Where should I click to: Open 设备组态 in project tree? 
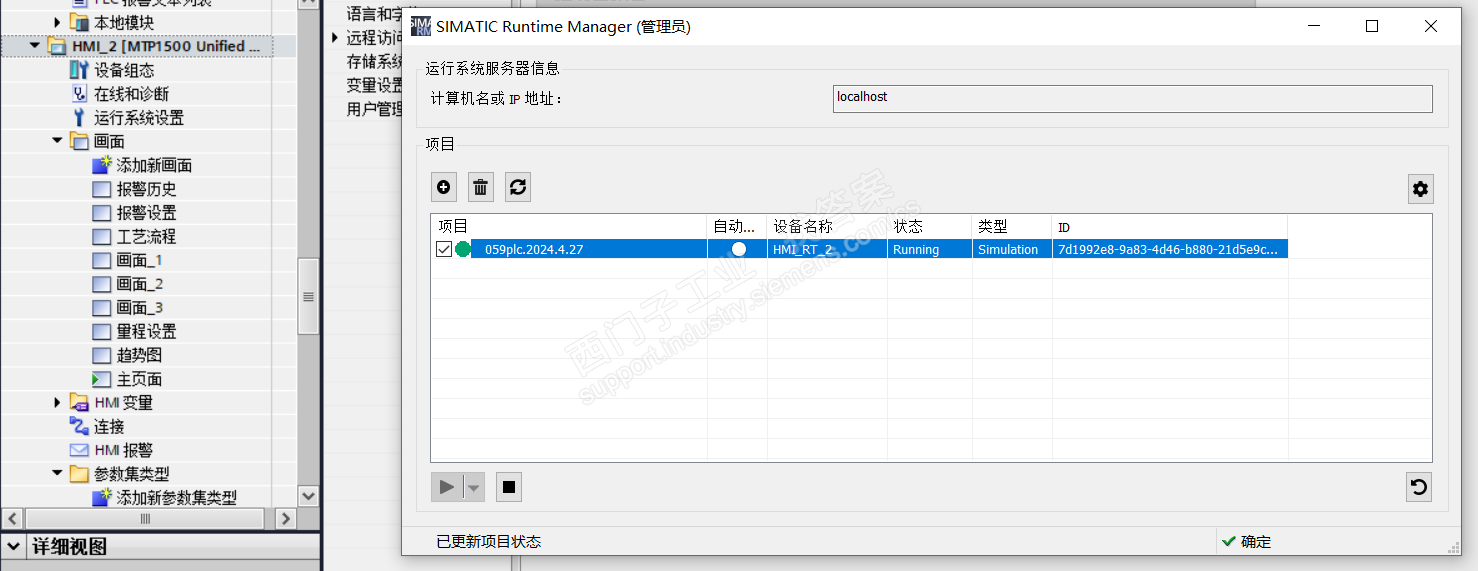point(124,70)
